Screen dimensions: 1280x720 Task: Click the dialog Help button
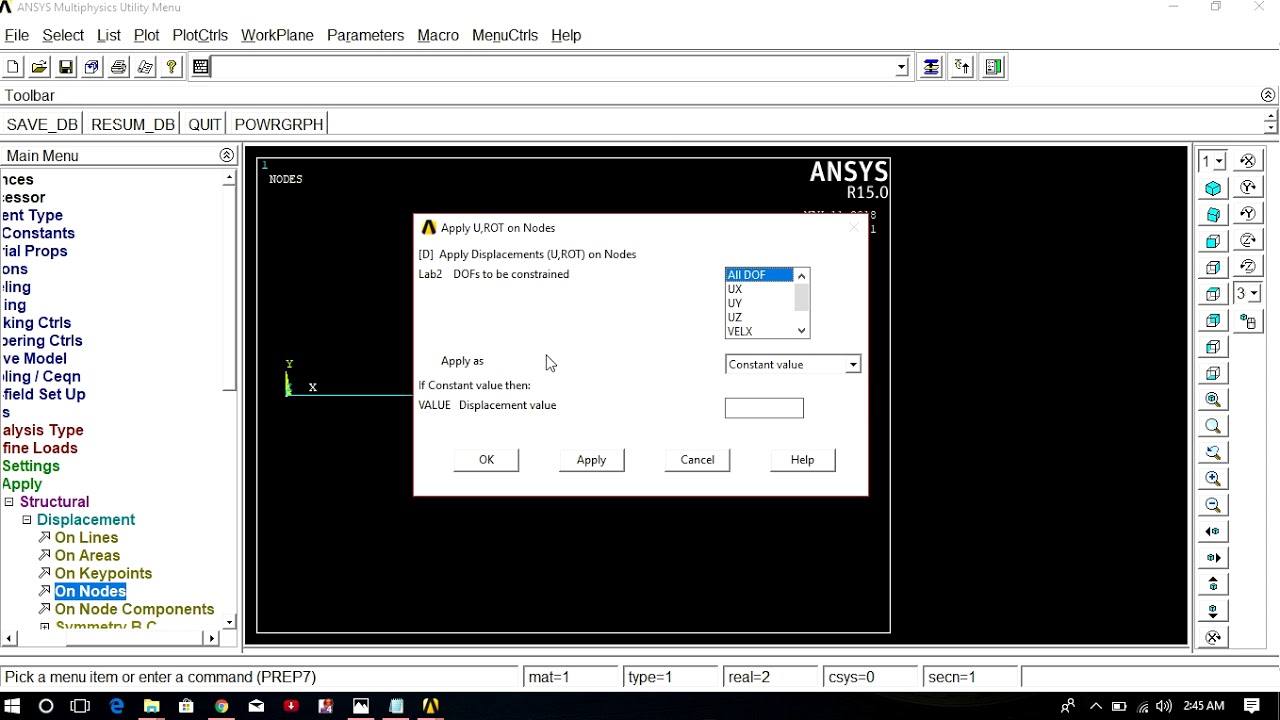(802, 460)
